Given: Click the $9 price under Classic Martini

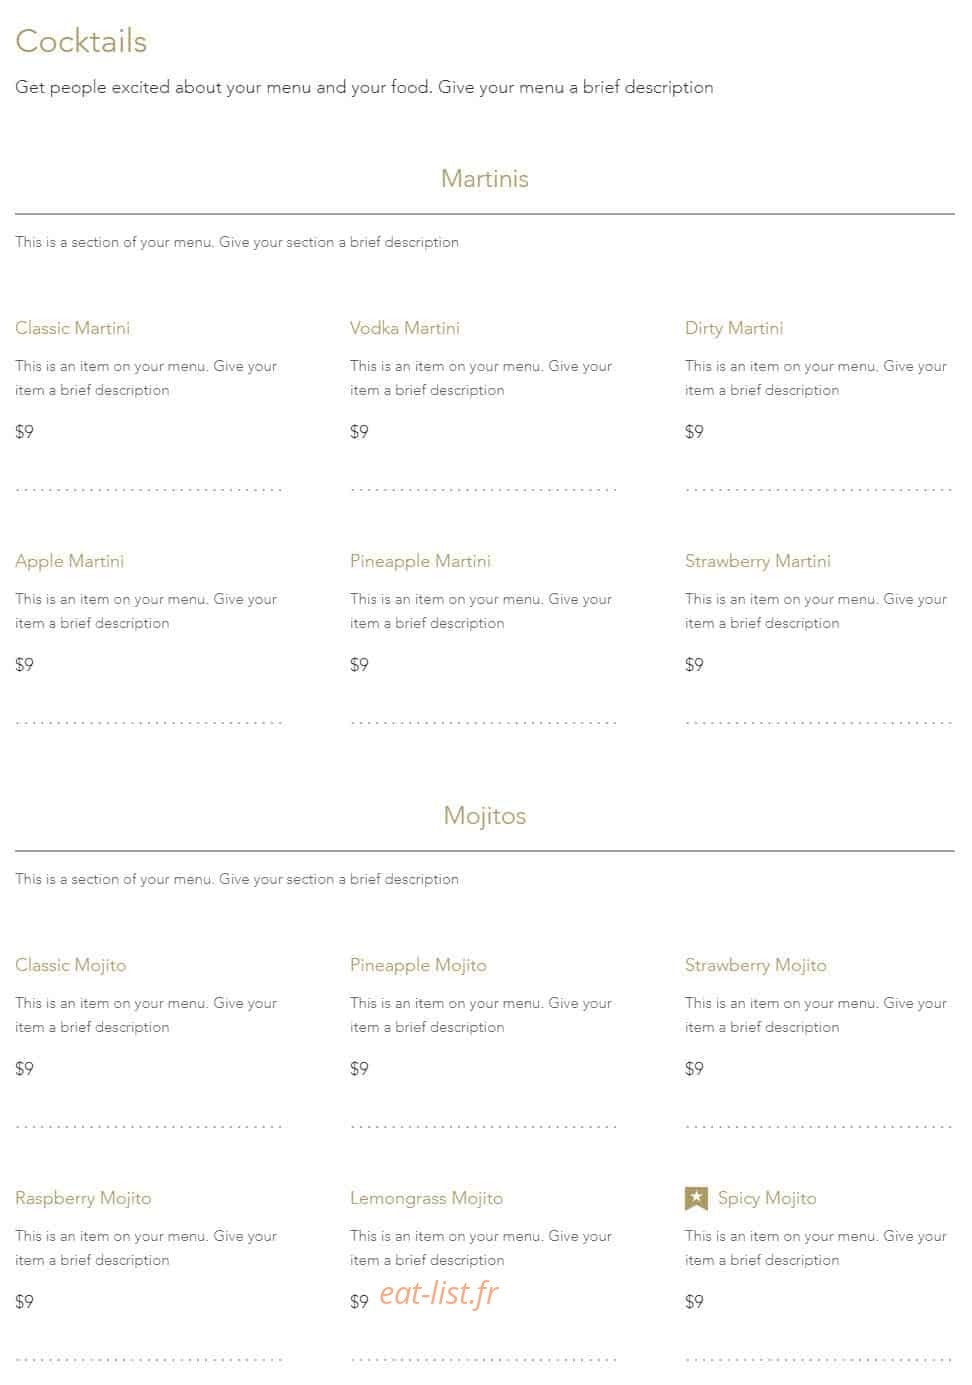Looking at the screenshot, I should 24,432.
